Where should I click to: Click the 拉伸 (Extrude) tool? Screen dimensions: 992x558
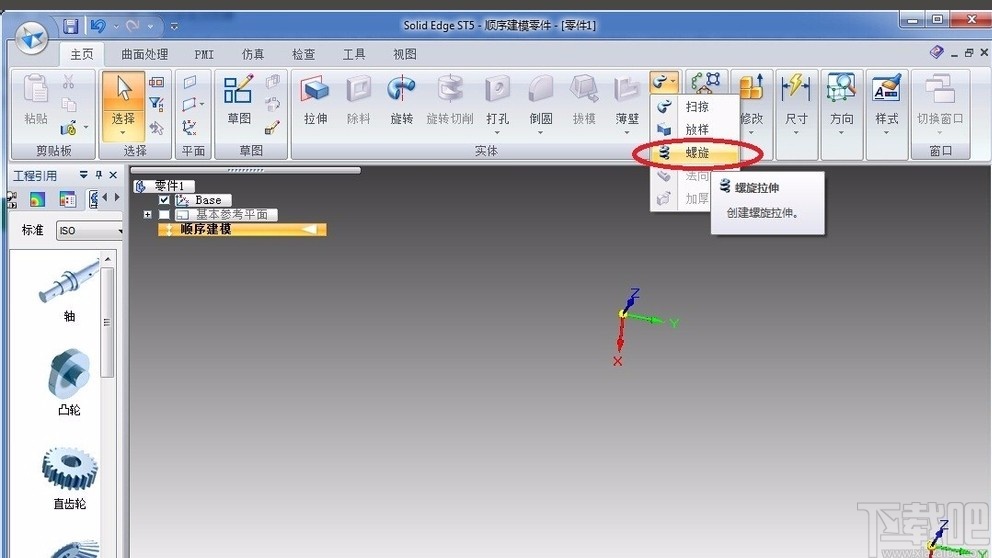pyautogui.click(x=315, y=100)
